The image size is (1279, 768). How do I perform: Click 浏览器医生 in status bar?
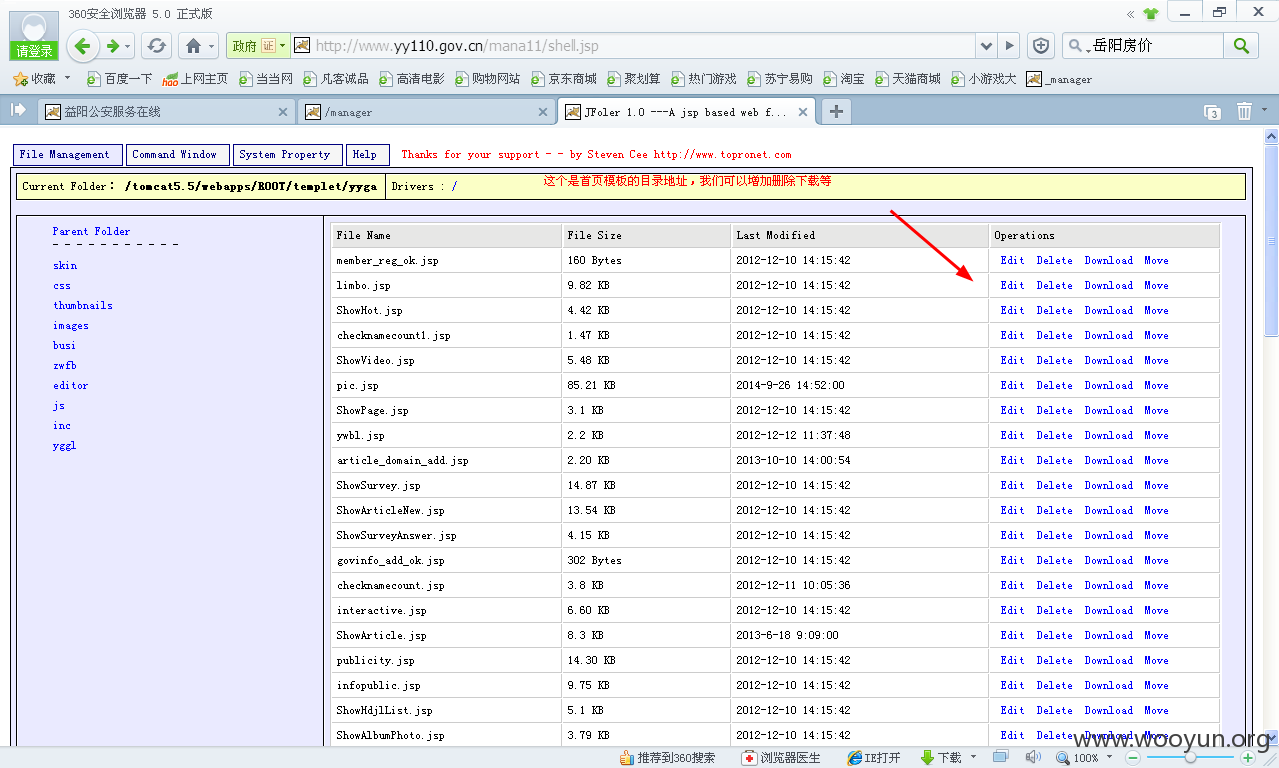pos(781,758)
